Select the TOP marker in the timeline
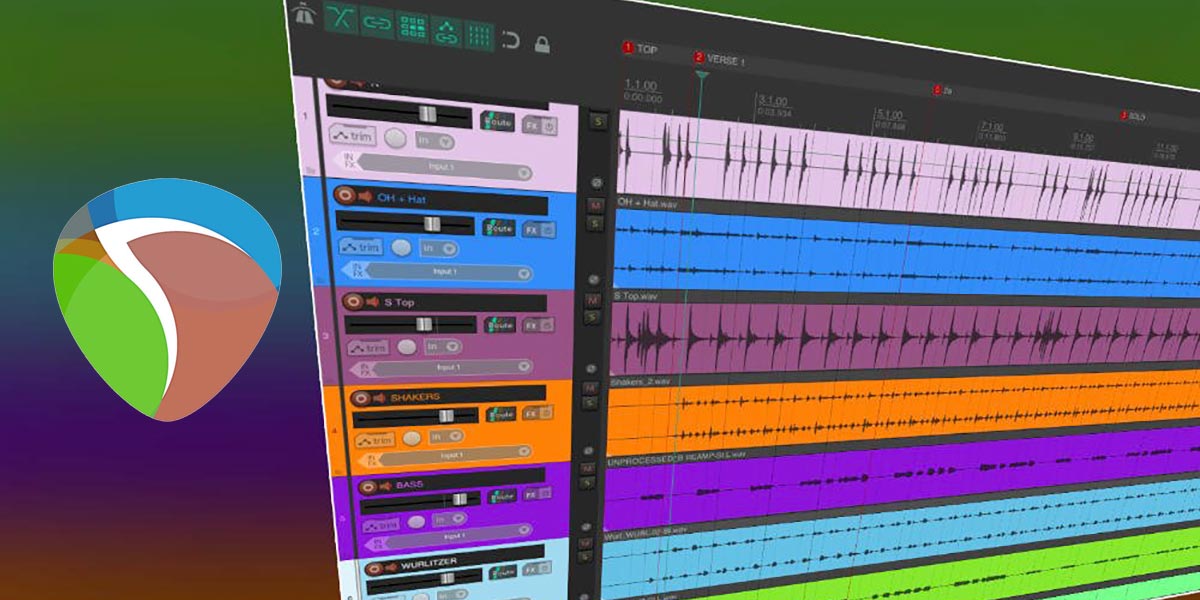Image resolution: width=1200 pixels, height=600 pixels. click(x=628, y=48)
